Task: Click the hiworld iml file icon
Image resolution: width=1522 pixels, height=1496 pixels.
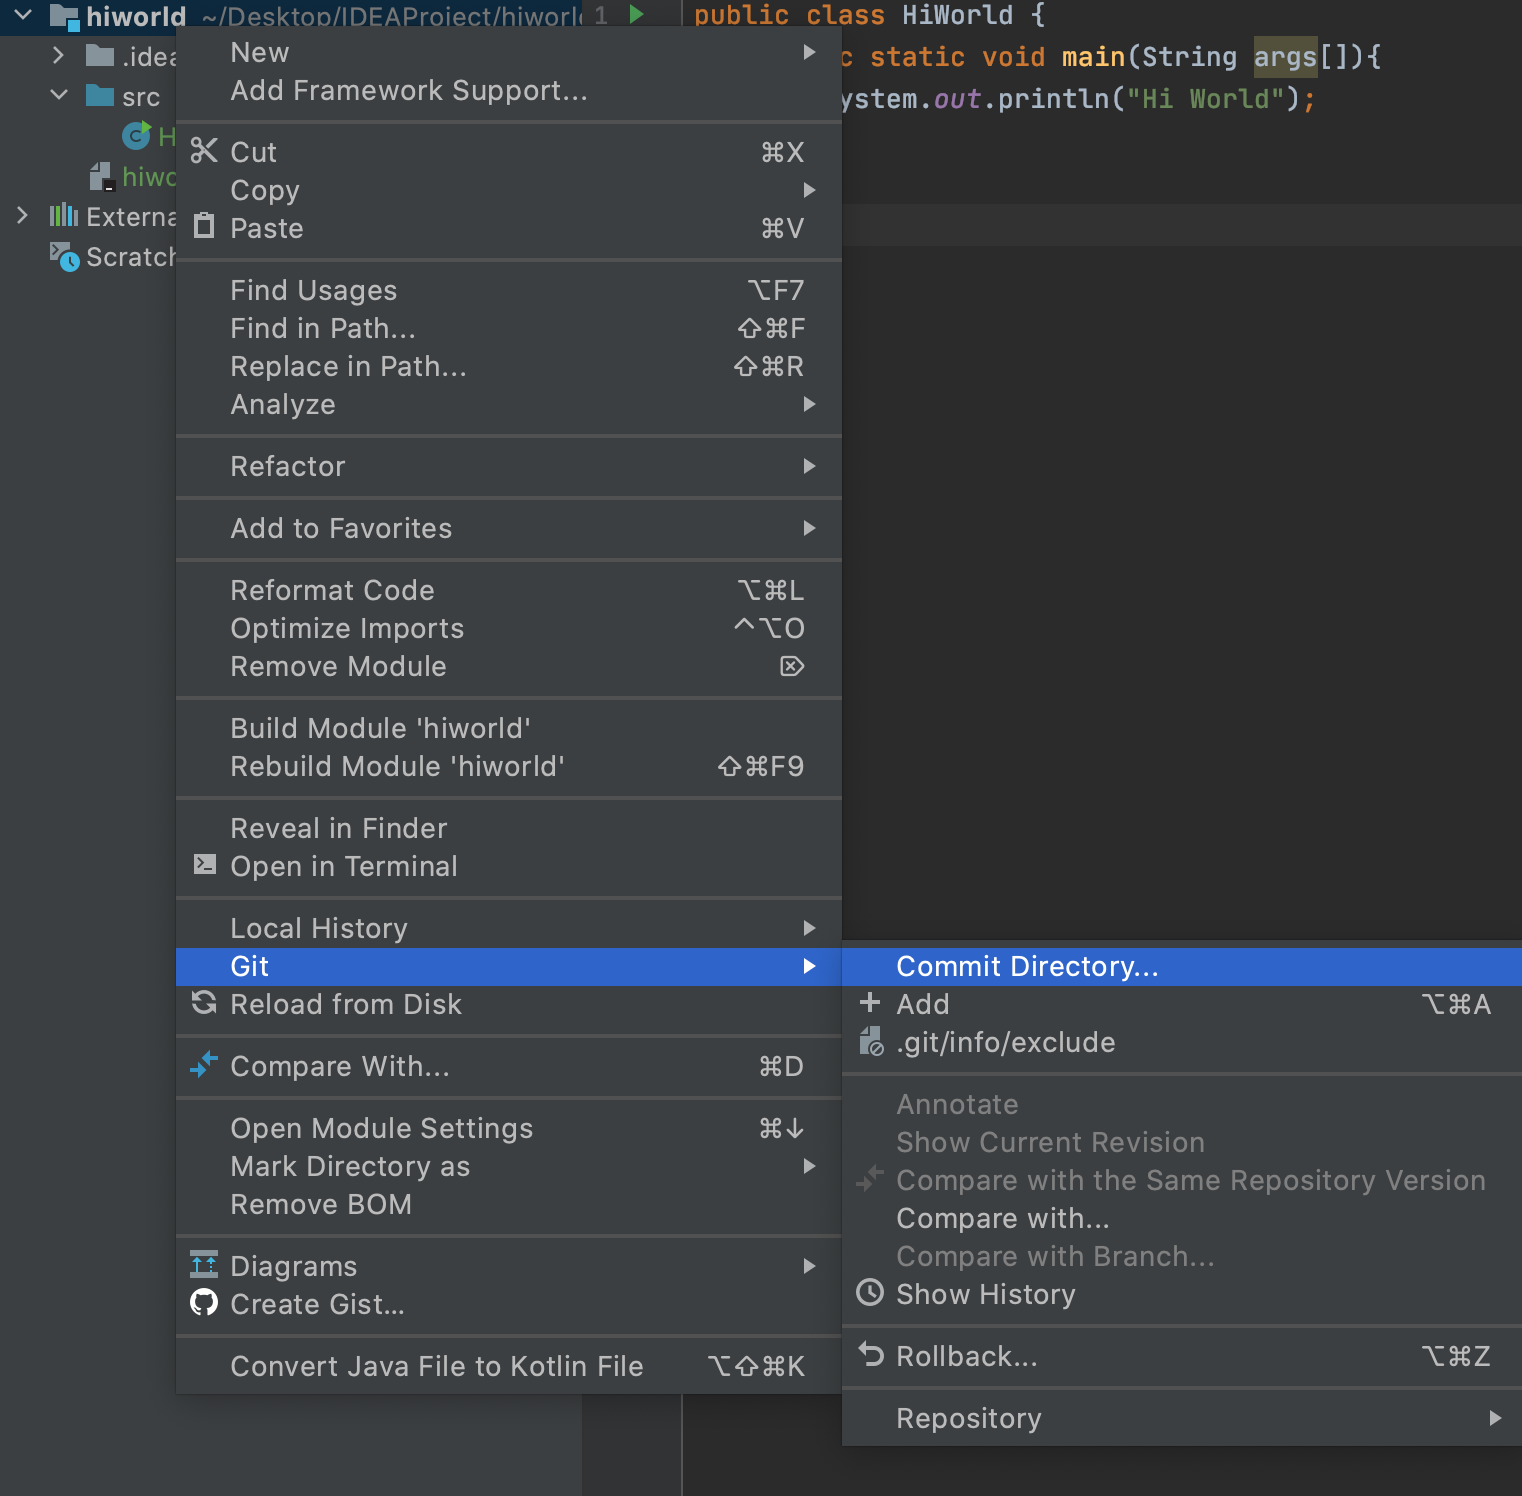Action: coord(100,176)
